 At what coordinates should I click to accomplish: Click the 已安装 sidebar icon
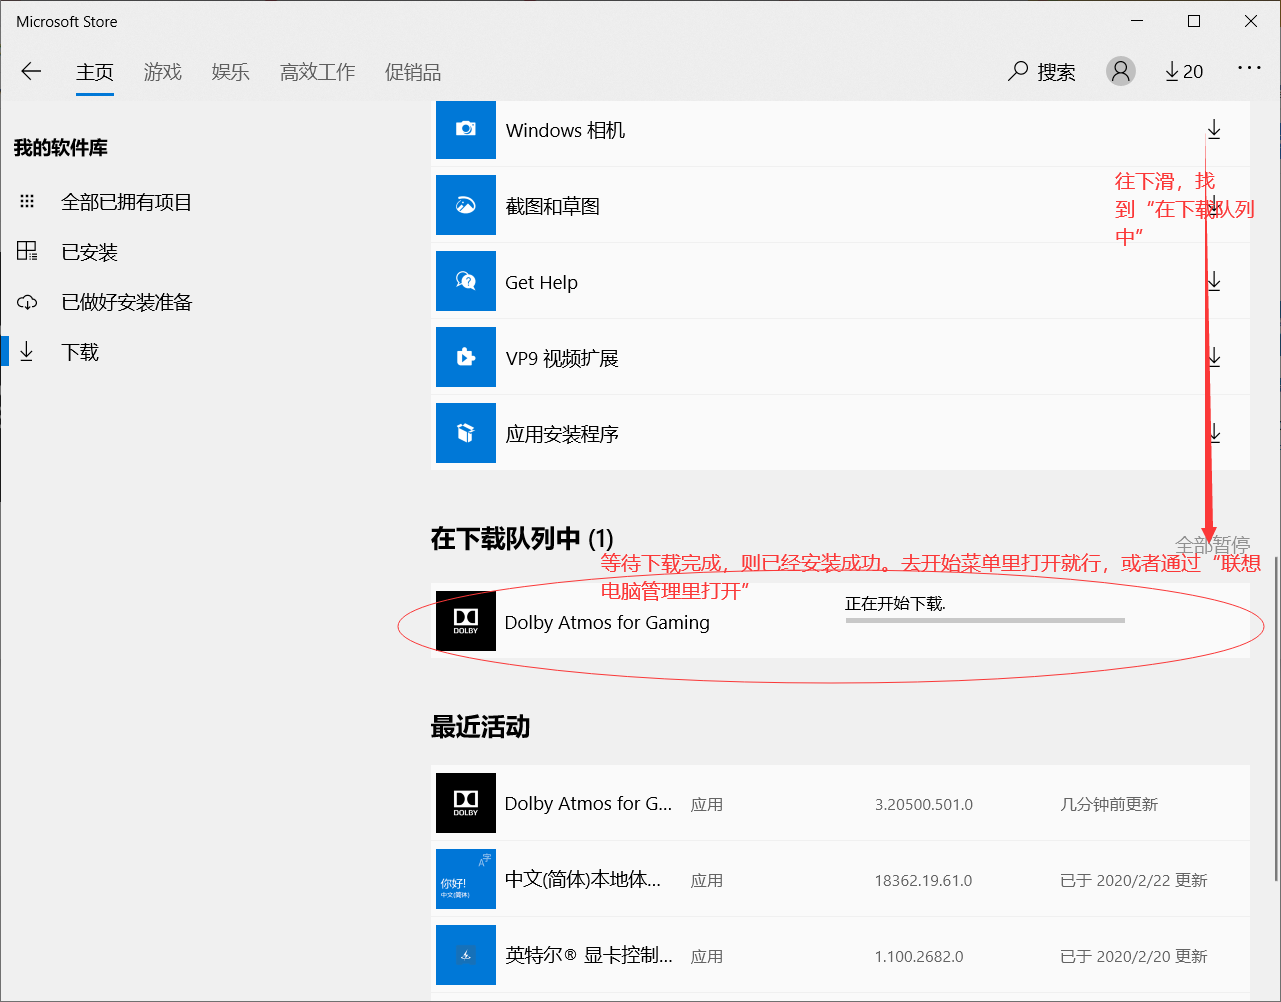[x=27, y=251]
